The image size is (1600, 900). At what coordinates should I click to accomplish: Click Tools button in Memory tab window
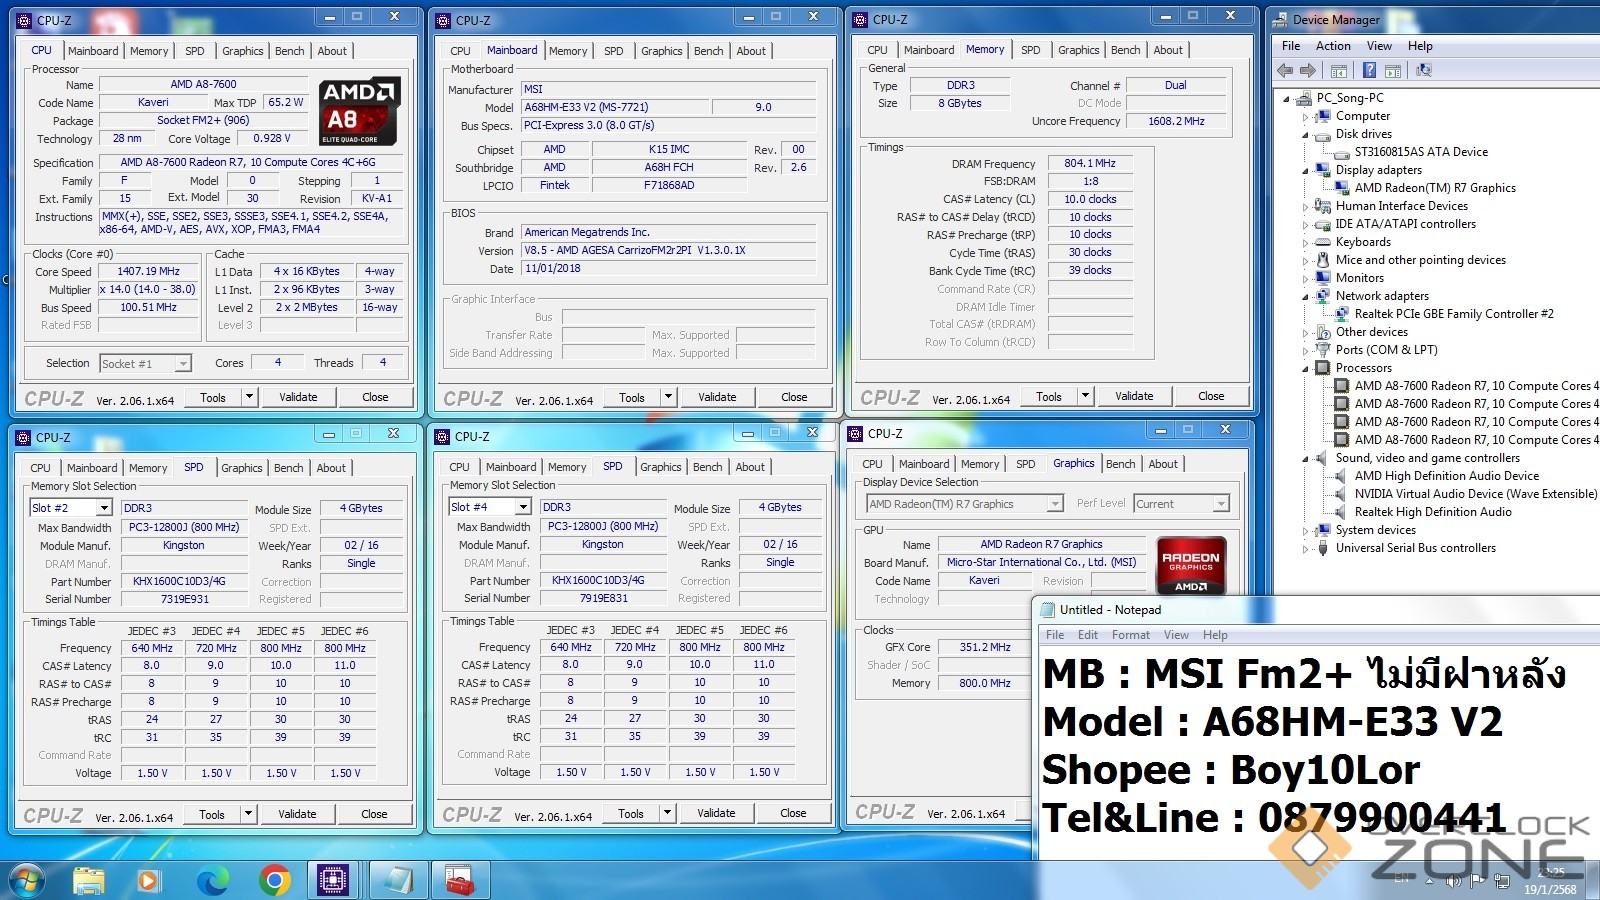click(1049, 396)
